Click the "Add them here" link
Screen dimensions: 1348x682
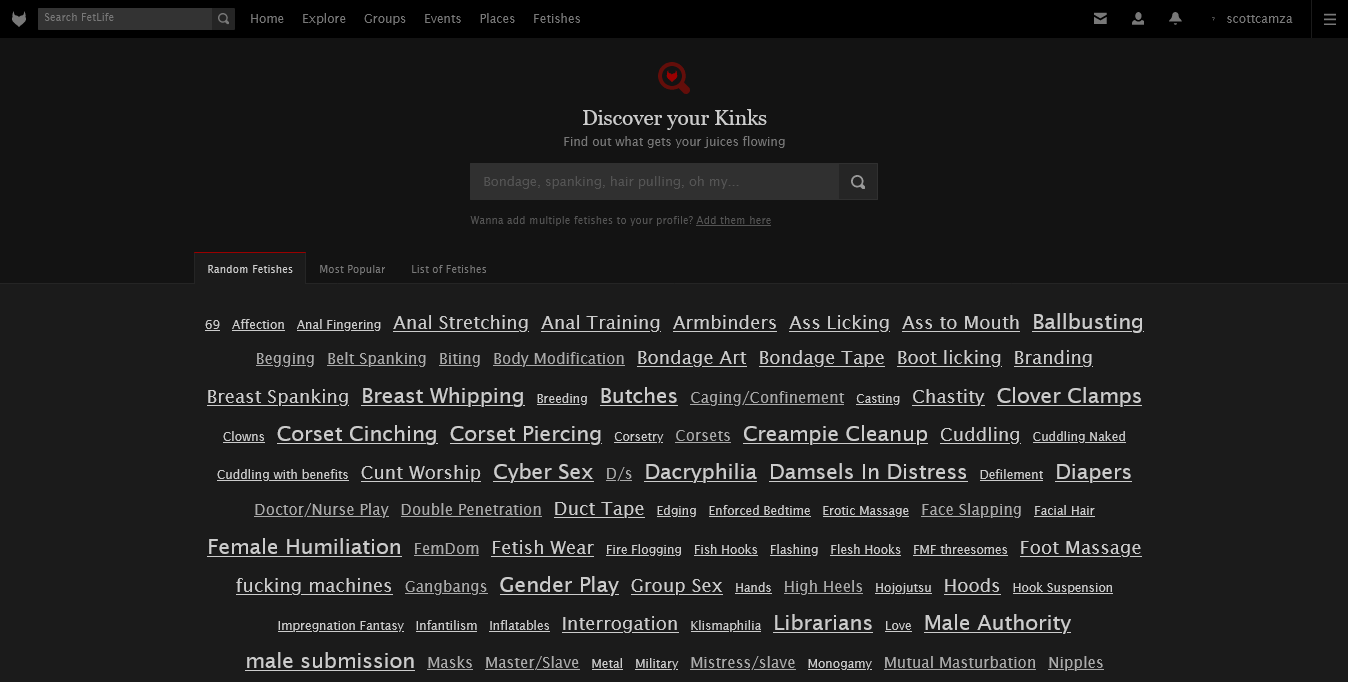[x=733, y=220]
